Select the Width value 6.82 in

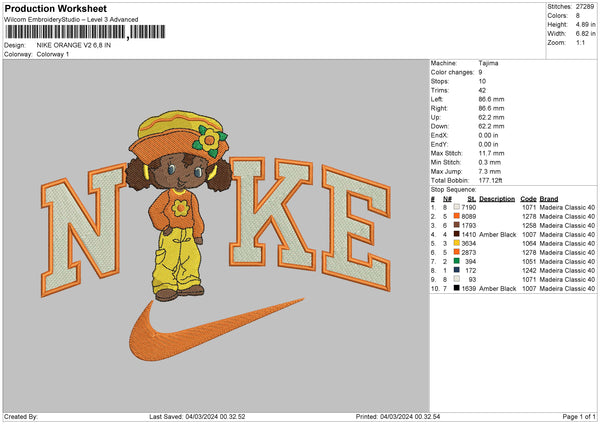point(585,34)
